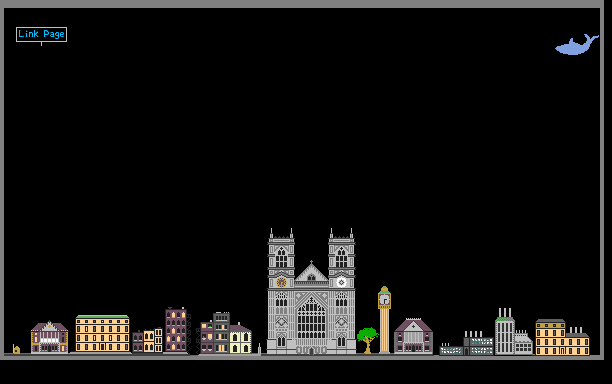
Task: Select the tiny yellow hut at far left
Action: pyautogui.click(x=16, y=349)
